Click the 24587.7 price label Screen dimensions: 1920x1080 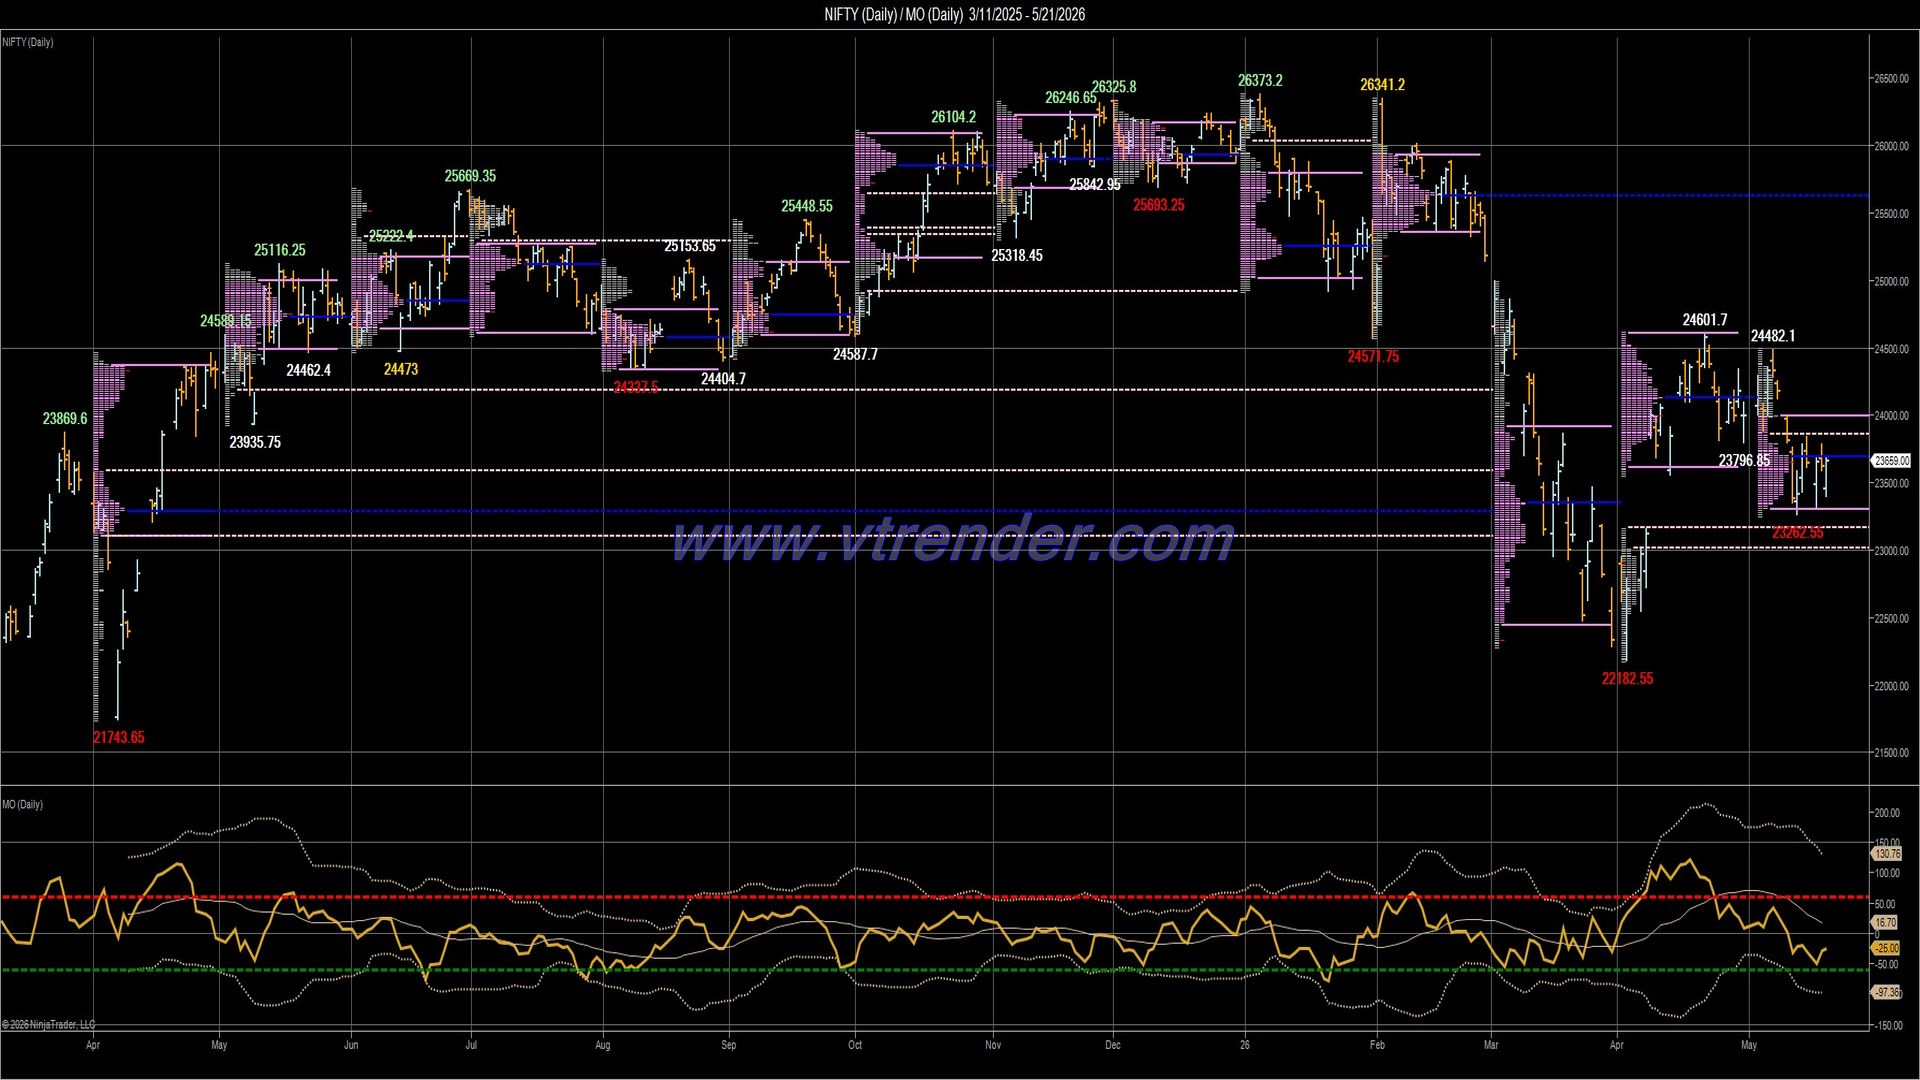coord(855,354)
